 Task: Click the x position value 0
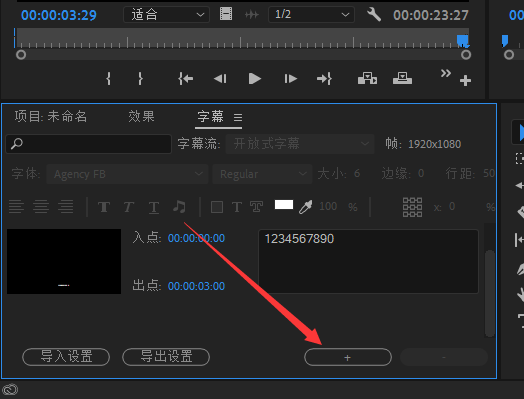452,206
